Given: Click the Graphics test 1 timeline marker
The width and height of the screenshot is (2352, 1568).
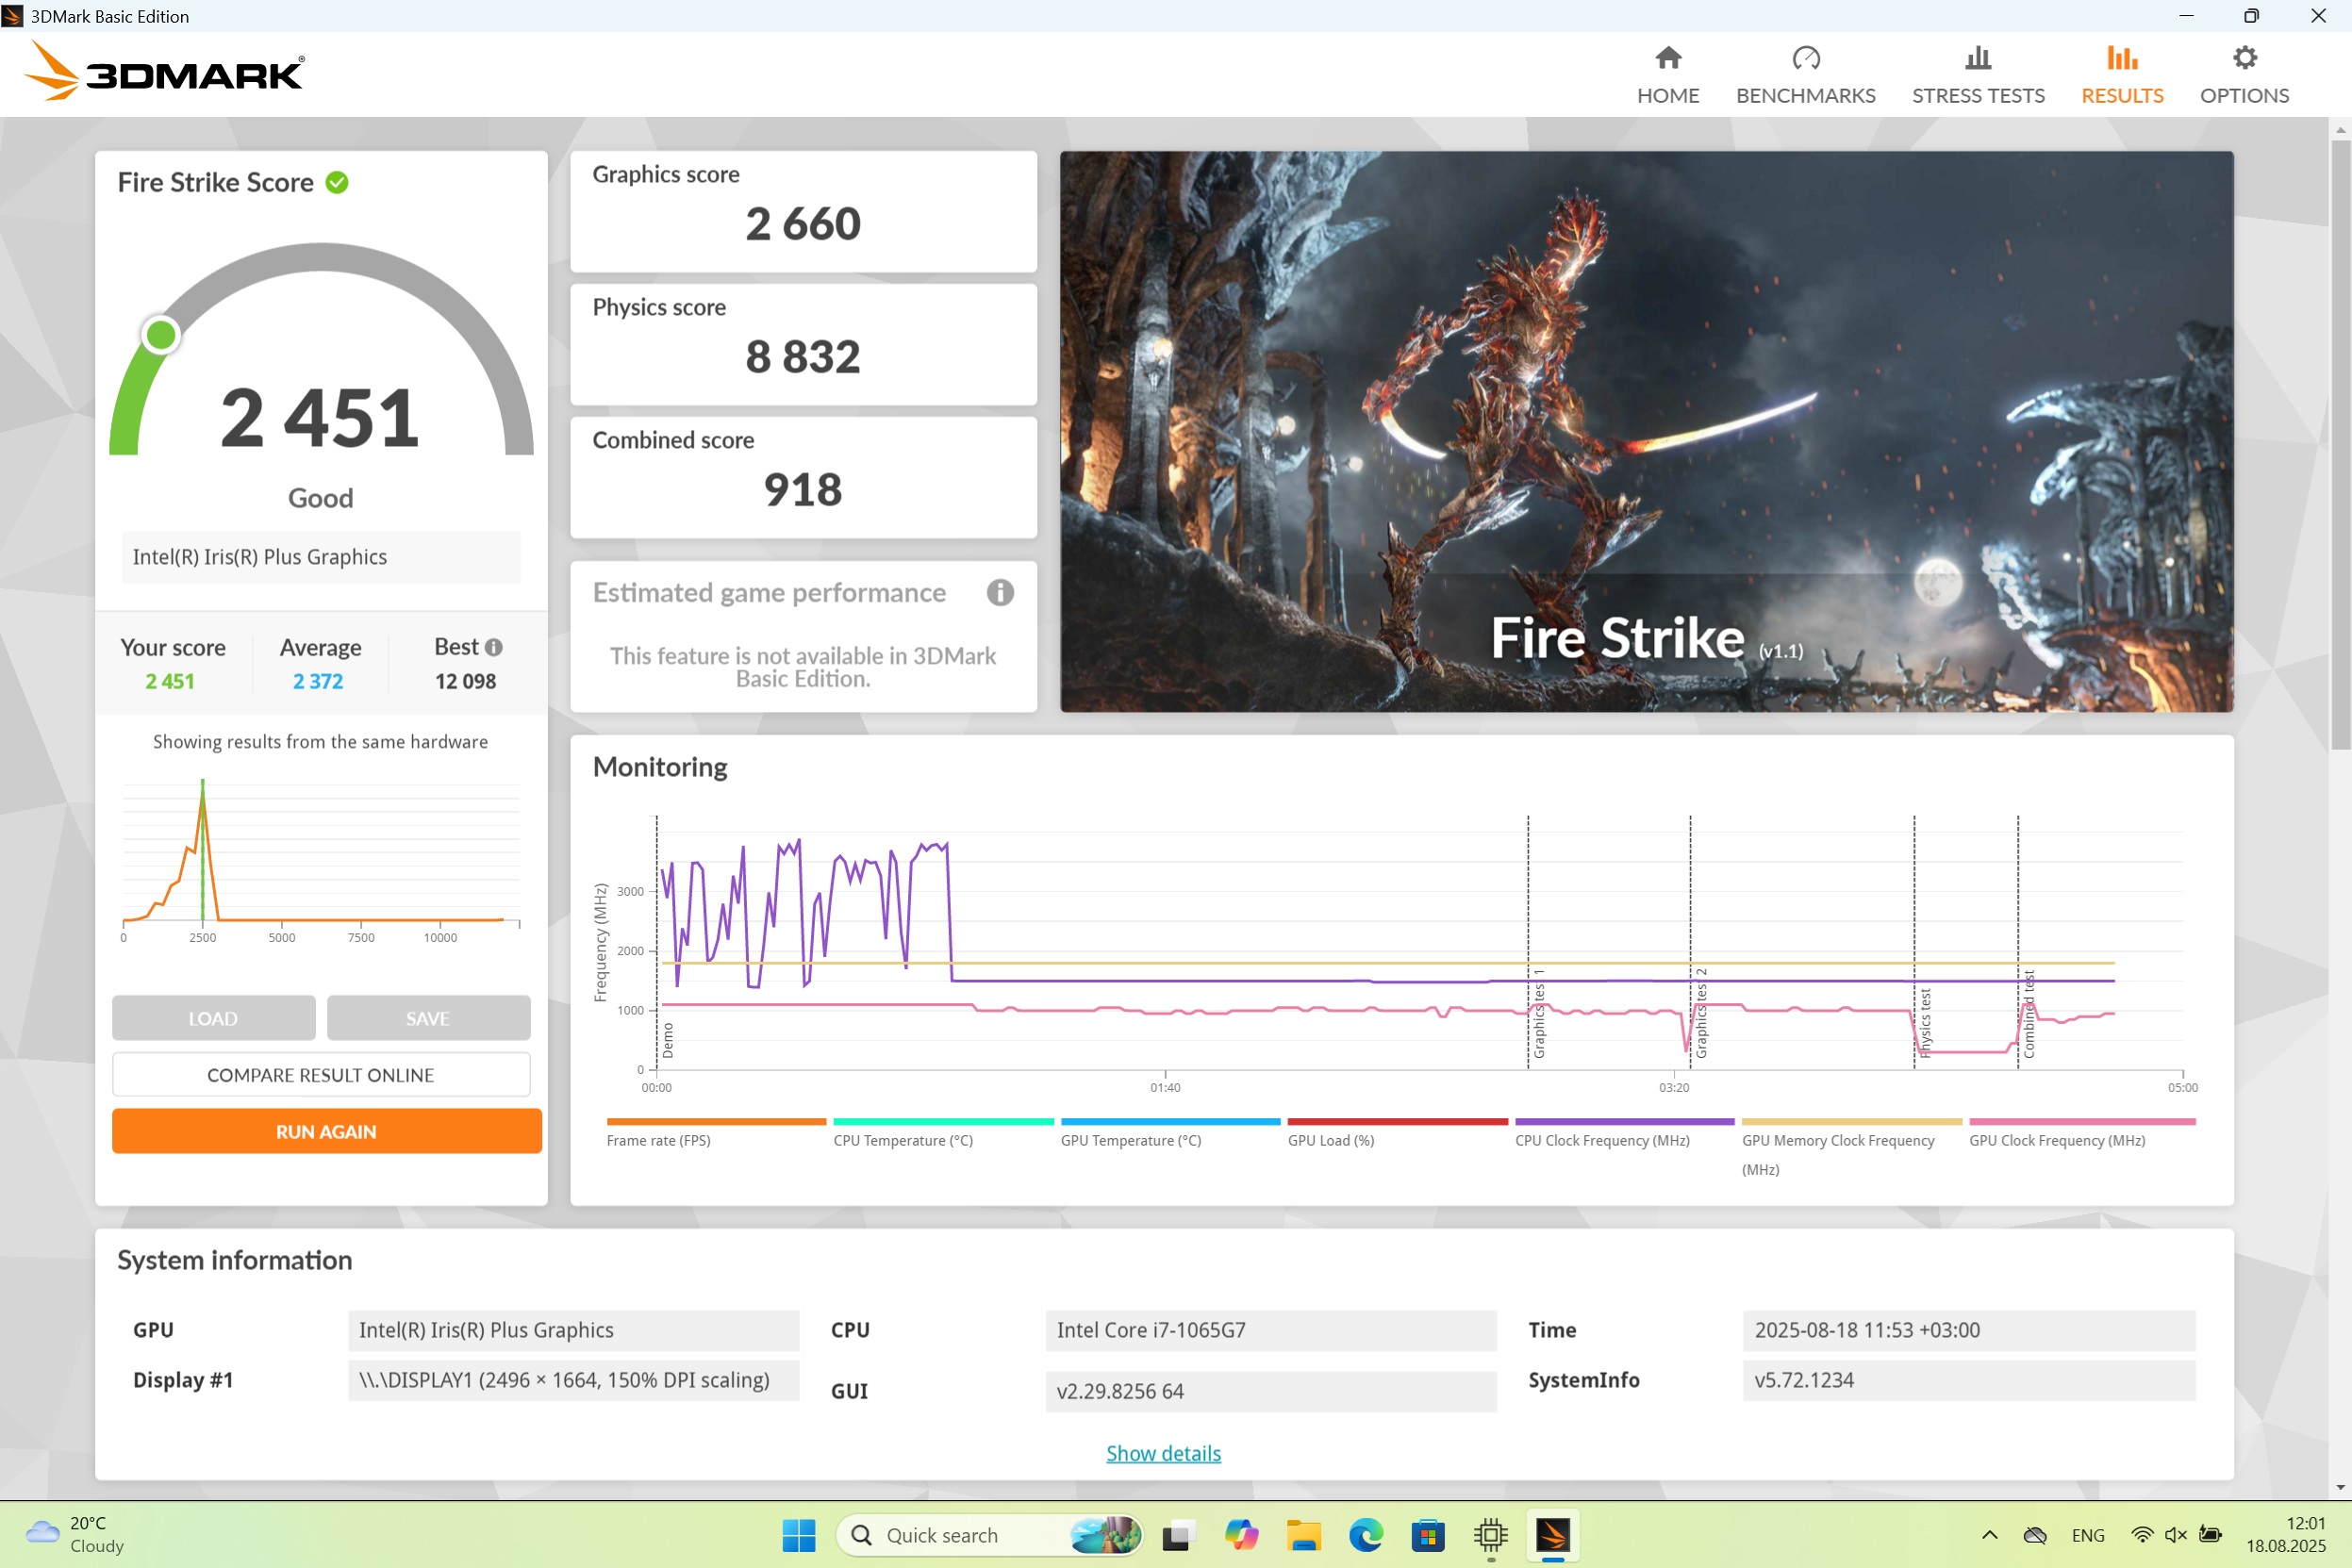Looking at the screenshot, I should [x=1538, y=1012].
